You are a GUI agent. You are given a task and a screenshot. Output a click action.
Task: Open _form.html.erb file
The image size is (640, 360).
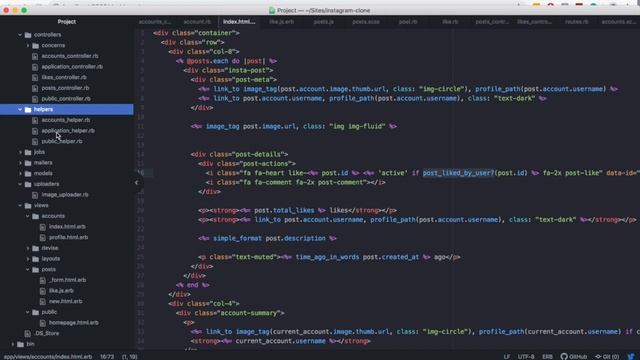click(x=67, y=280)
